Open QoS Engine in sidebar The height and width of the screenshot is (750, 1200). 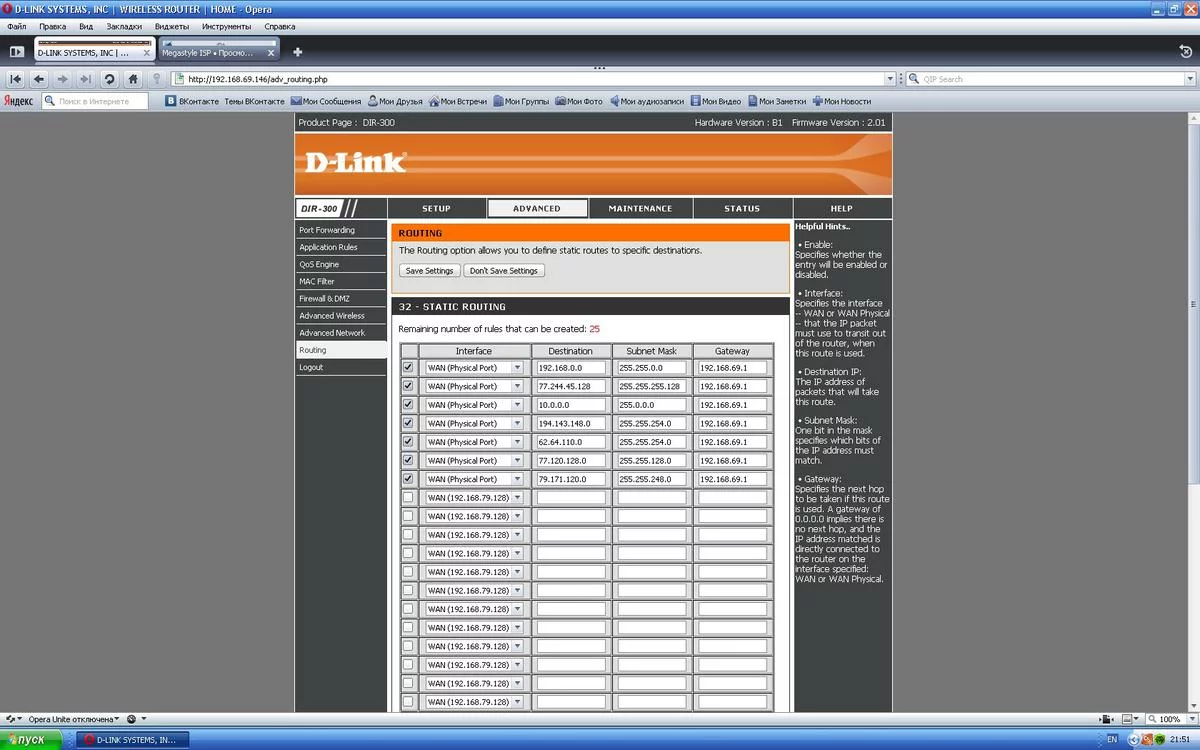click(341, 264)
